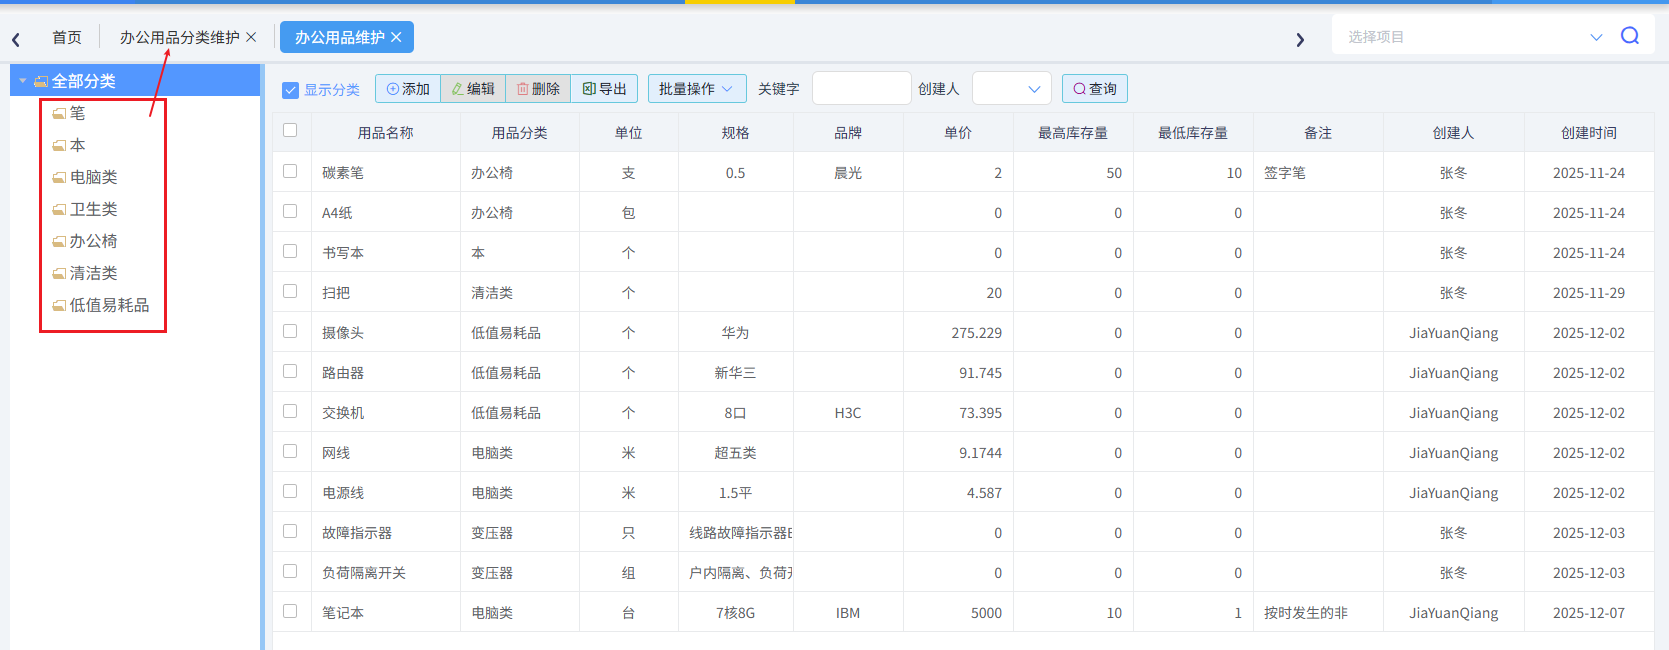Click the 单价 column header
Image resolution: width=1669 pixels, height=650 pixels.
coord(958,133)
